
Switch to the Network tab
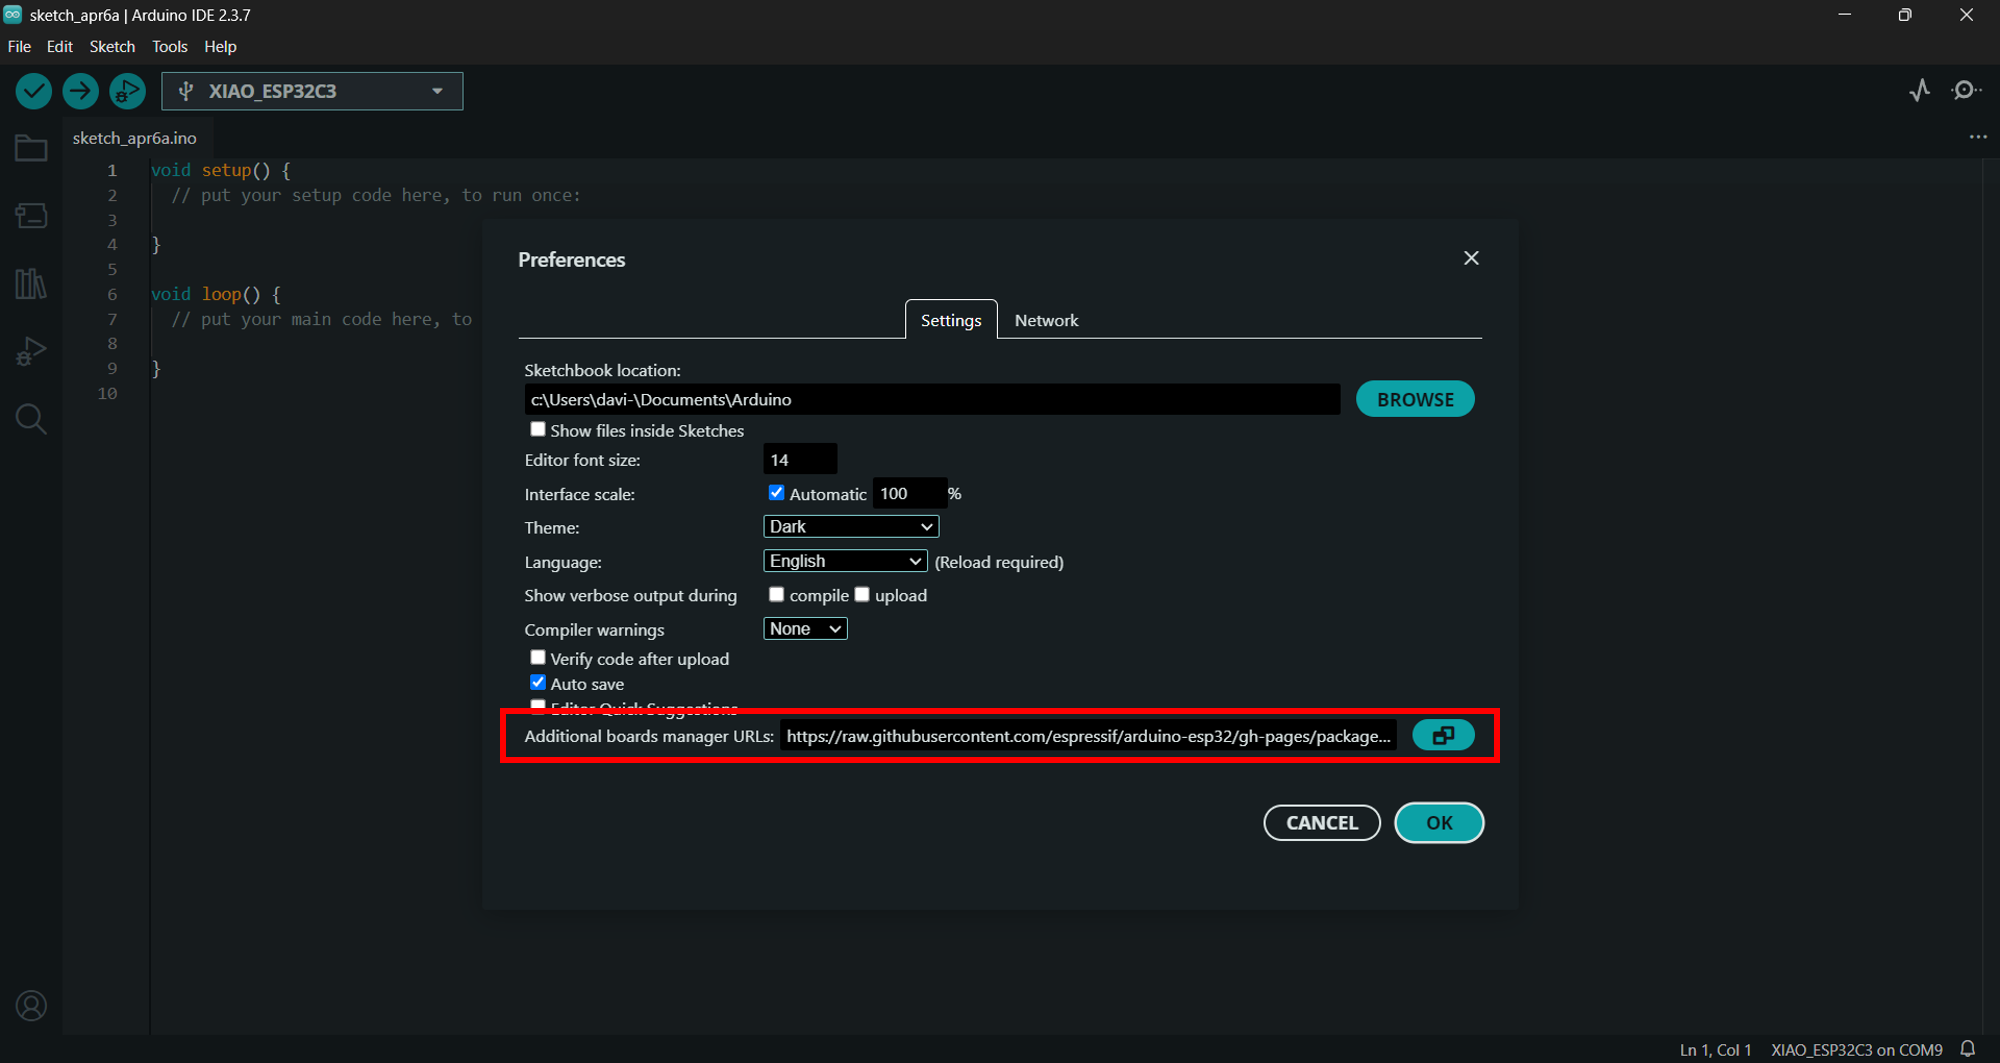pyautogui.click(x=1046, y=320)
